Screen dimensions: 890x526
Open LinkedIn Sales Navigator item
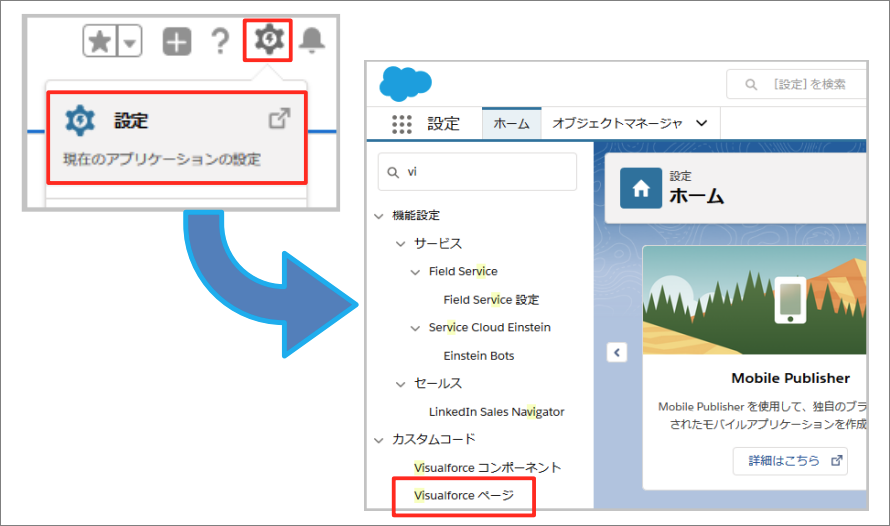pos(497,412)
